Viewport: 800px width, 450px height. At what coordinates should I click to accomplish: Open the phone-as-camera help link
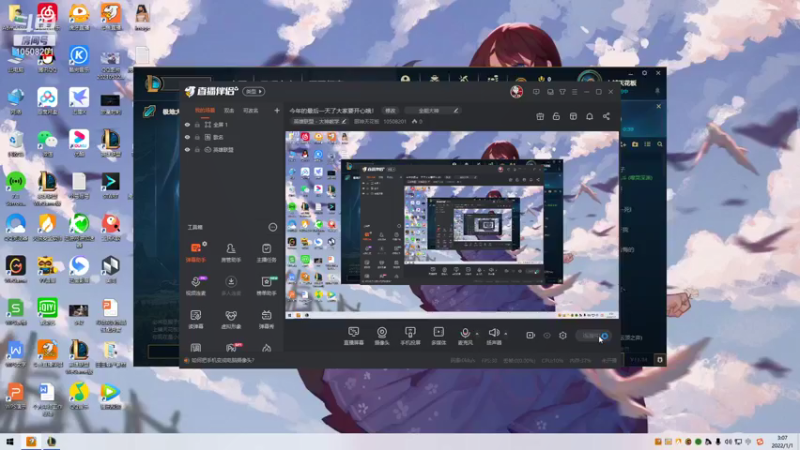click(x=223, y=360)
